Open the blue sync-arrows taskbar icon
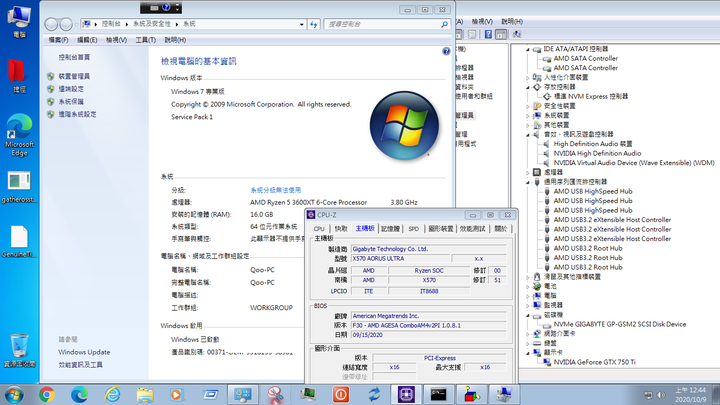The width and height of the screenshot is (720, 405). click(x=373, y=394)
